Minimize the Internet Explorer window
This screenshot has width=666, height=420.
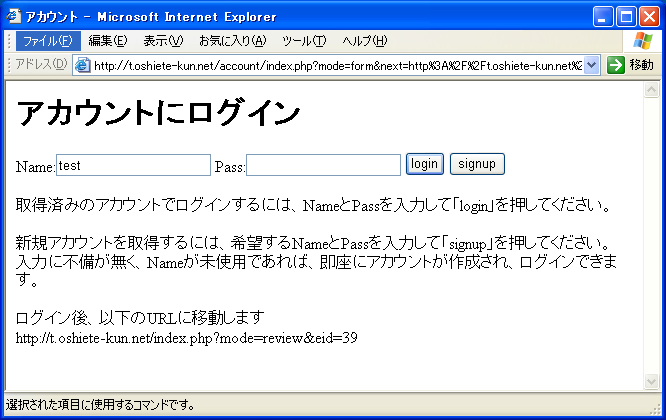[x=603, y=17]
